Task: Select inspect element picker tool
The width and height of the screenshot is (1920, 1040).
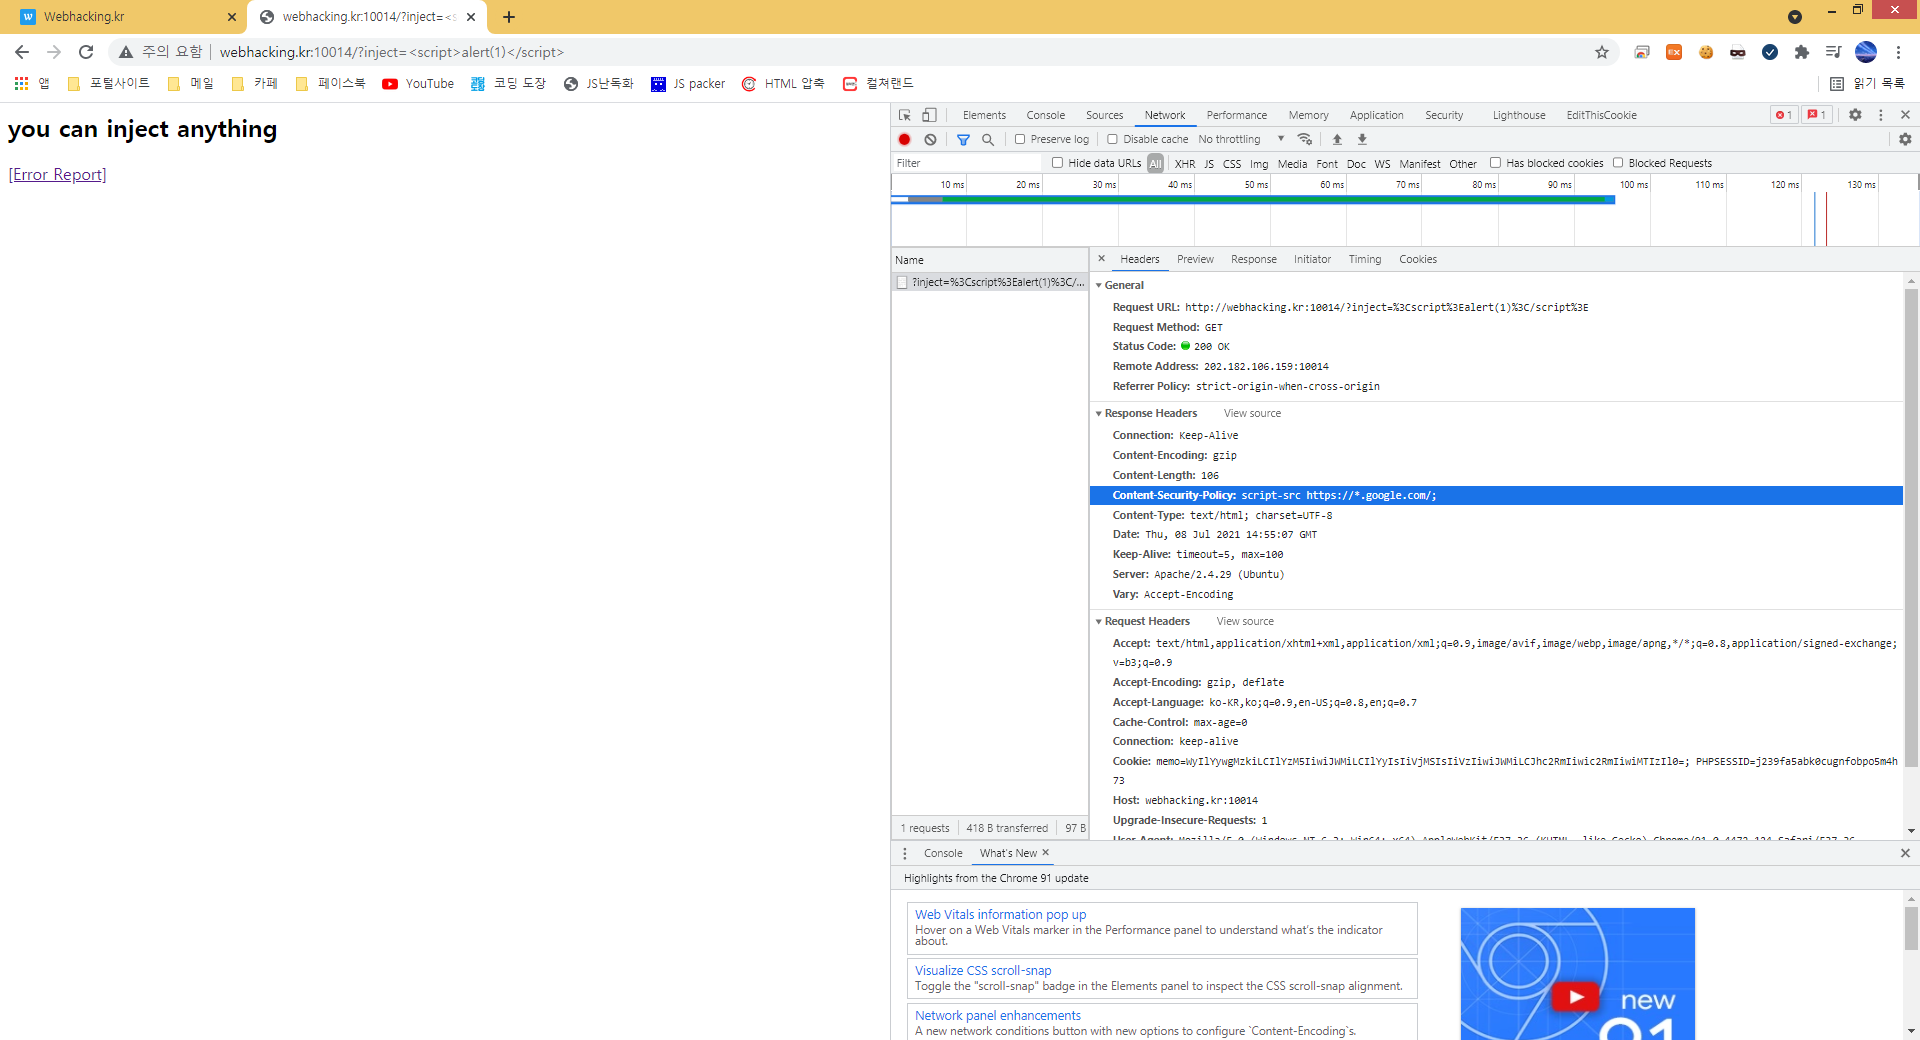Action: pos(904,115)
